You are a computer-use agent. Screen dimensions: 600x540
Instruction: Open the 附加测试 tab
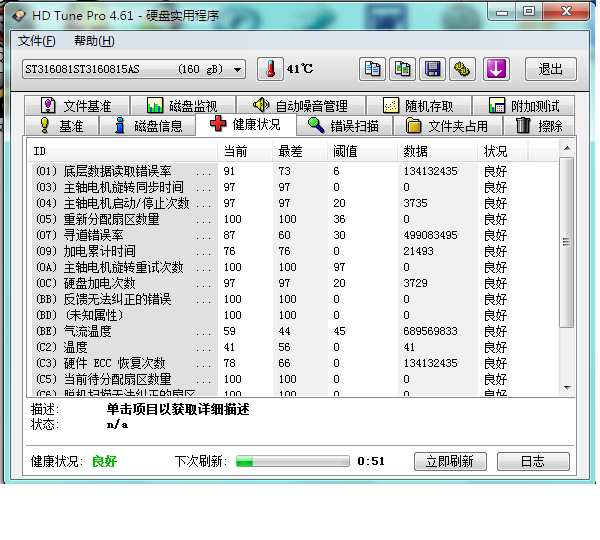523,106
